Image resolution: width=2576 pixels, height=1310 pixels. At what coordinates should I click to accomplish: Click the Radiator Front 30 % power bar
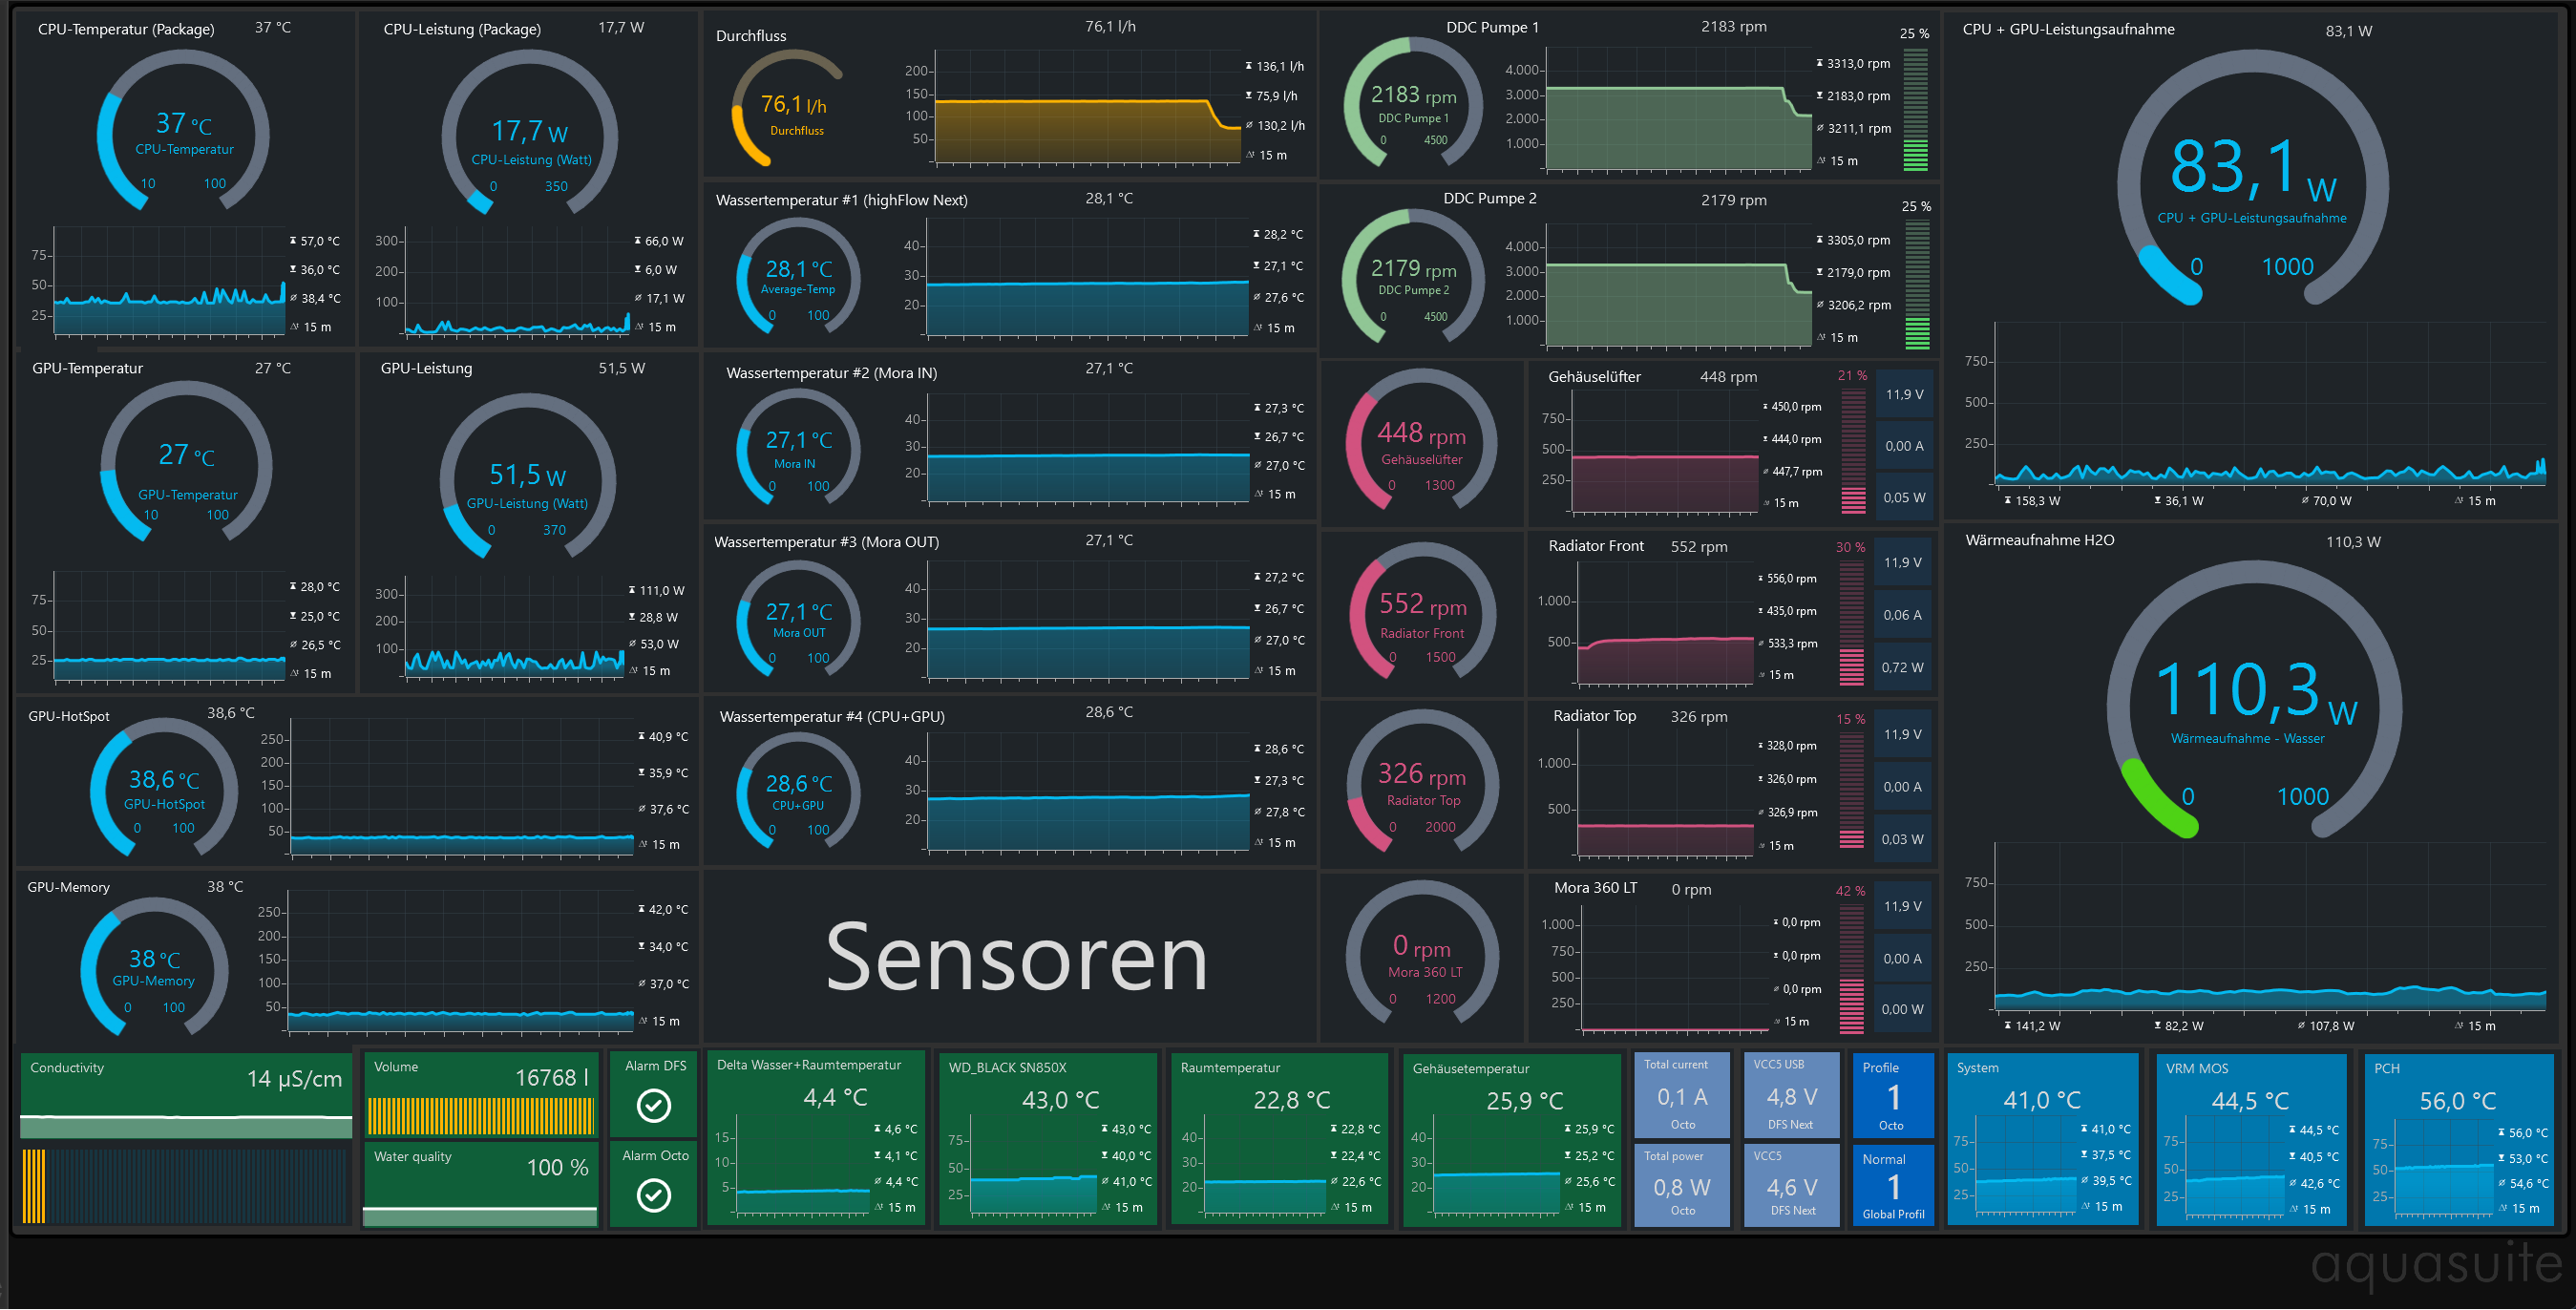click(x=1851, y=622)
